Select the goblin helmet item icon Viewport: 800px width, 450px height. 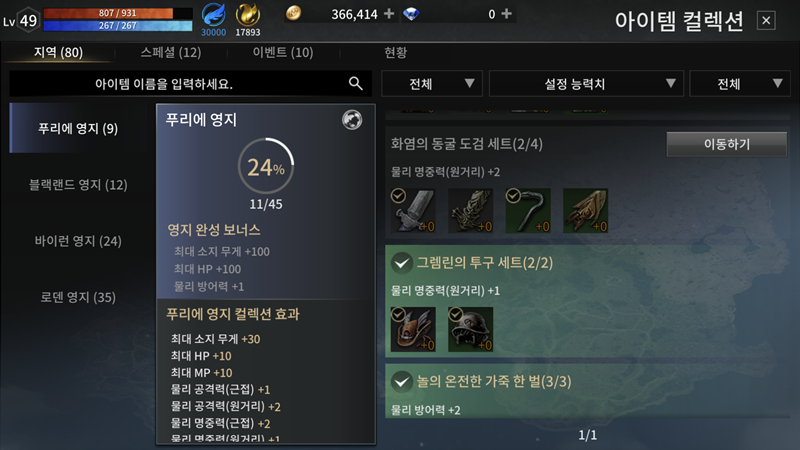(470, 329)
